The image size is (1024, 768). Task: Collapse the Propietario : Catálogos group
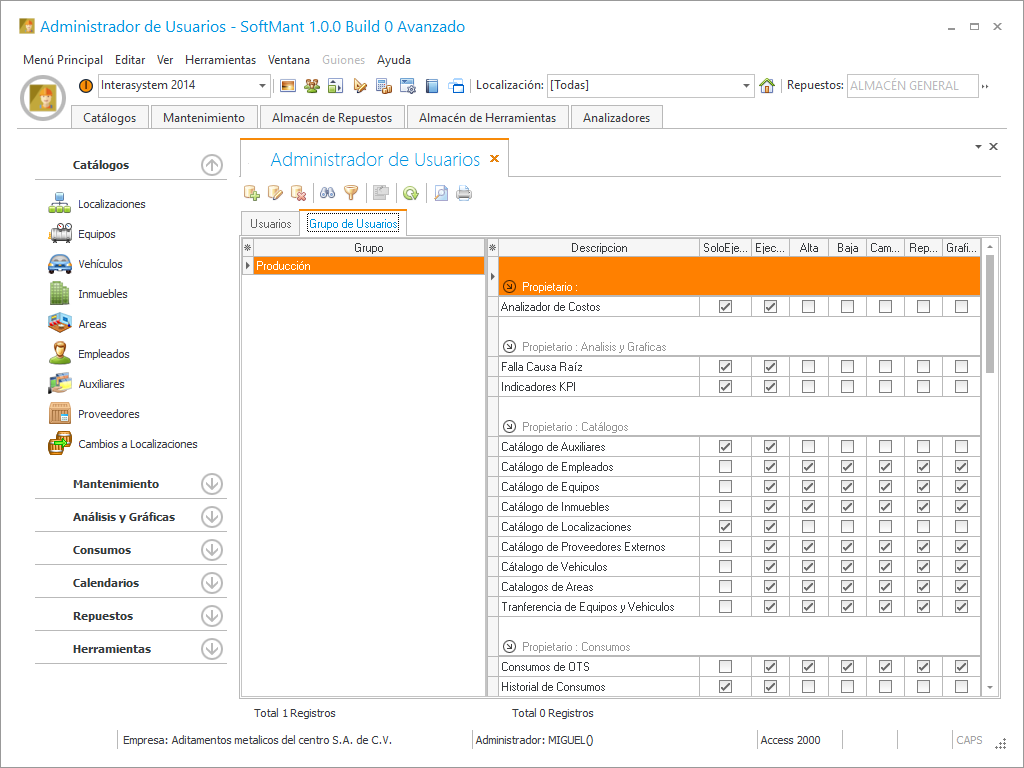pos(509,426)
